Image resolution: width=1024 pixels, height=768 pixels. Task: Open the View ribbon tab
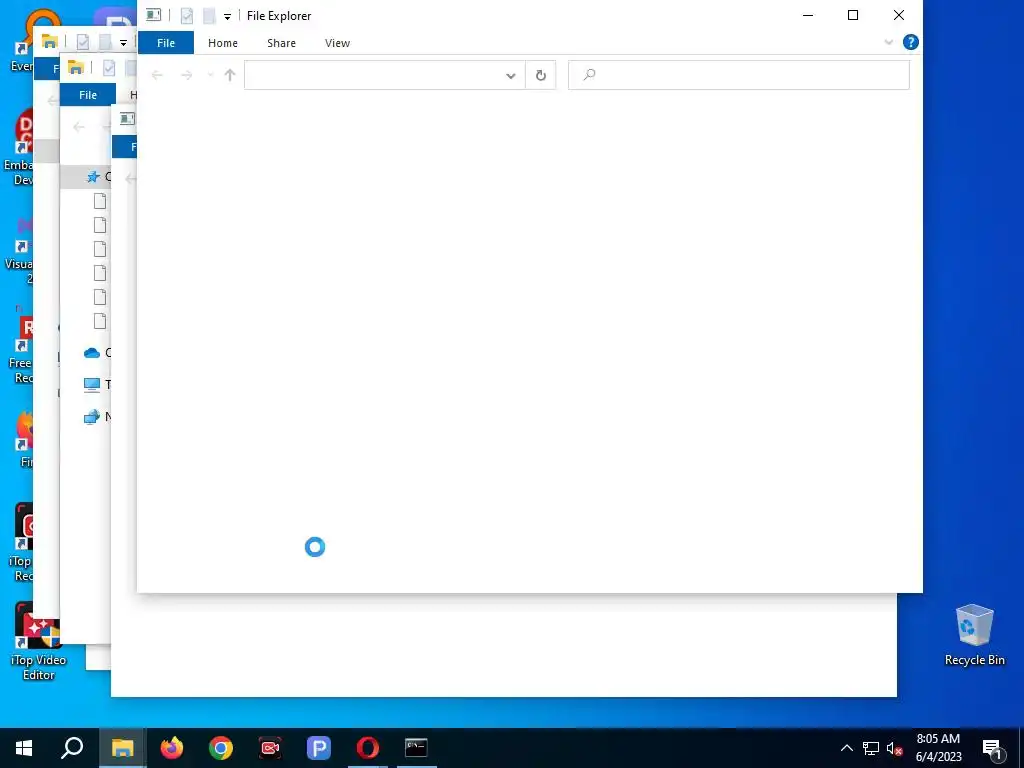pos(337,43)
